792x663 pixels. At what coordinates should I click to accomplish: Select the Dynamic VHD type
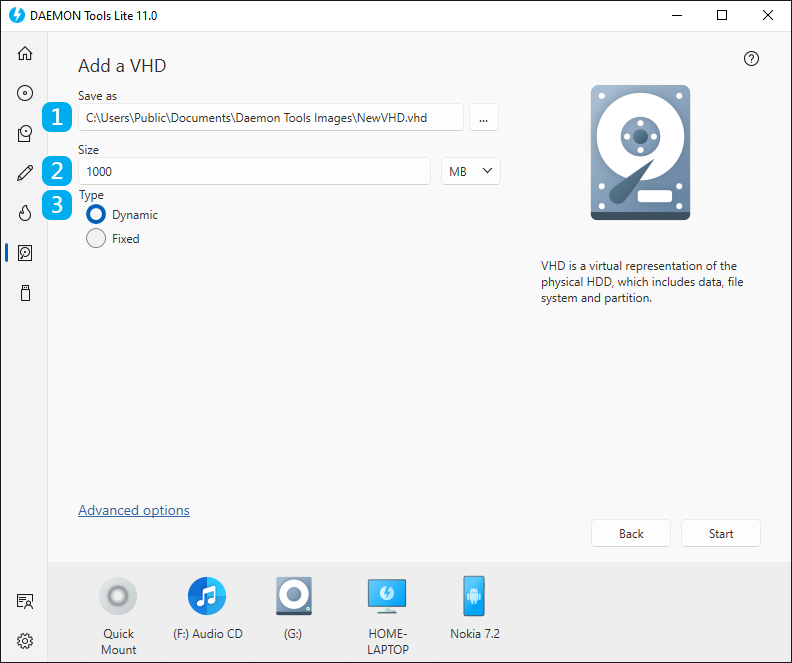(96, 215)
